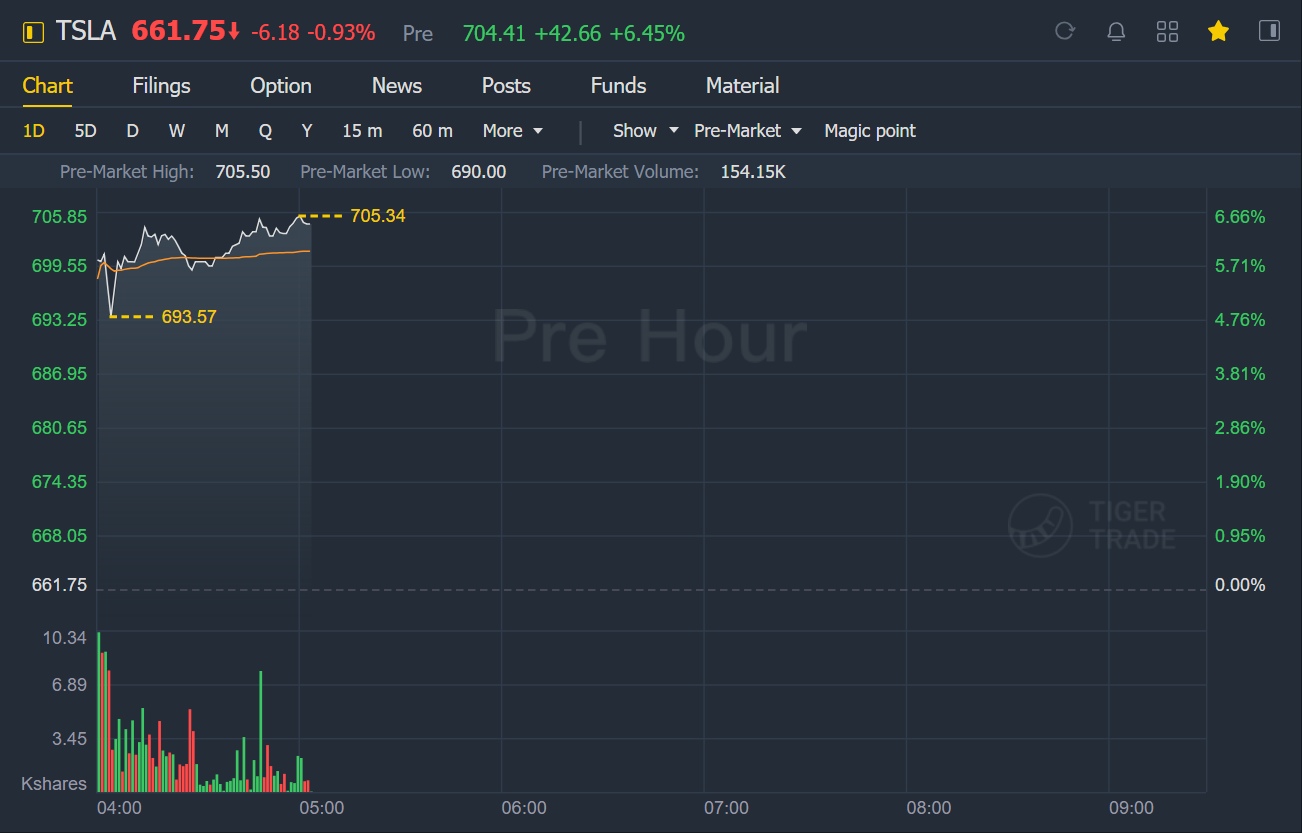Click the Magic point button
Image resolution: width=1302 pixels, height=833 pixels.
870,131
